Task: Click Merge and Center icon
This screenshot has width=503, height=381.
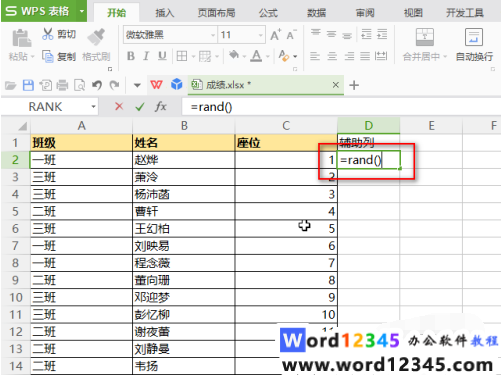Action: point(425,37)
